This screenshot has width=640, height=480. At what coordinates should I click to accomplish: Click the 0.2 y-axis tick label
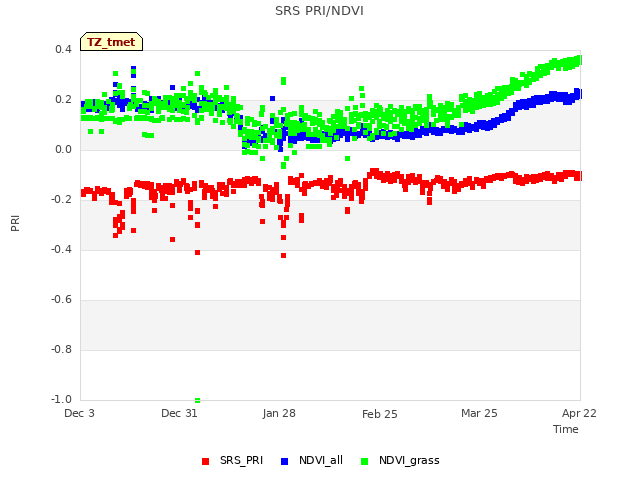coord(63,100)
